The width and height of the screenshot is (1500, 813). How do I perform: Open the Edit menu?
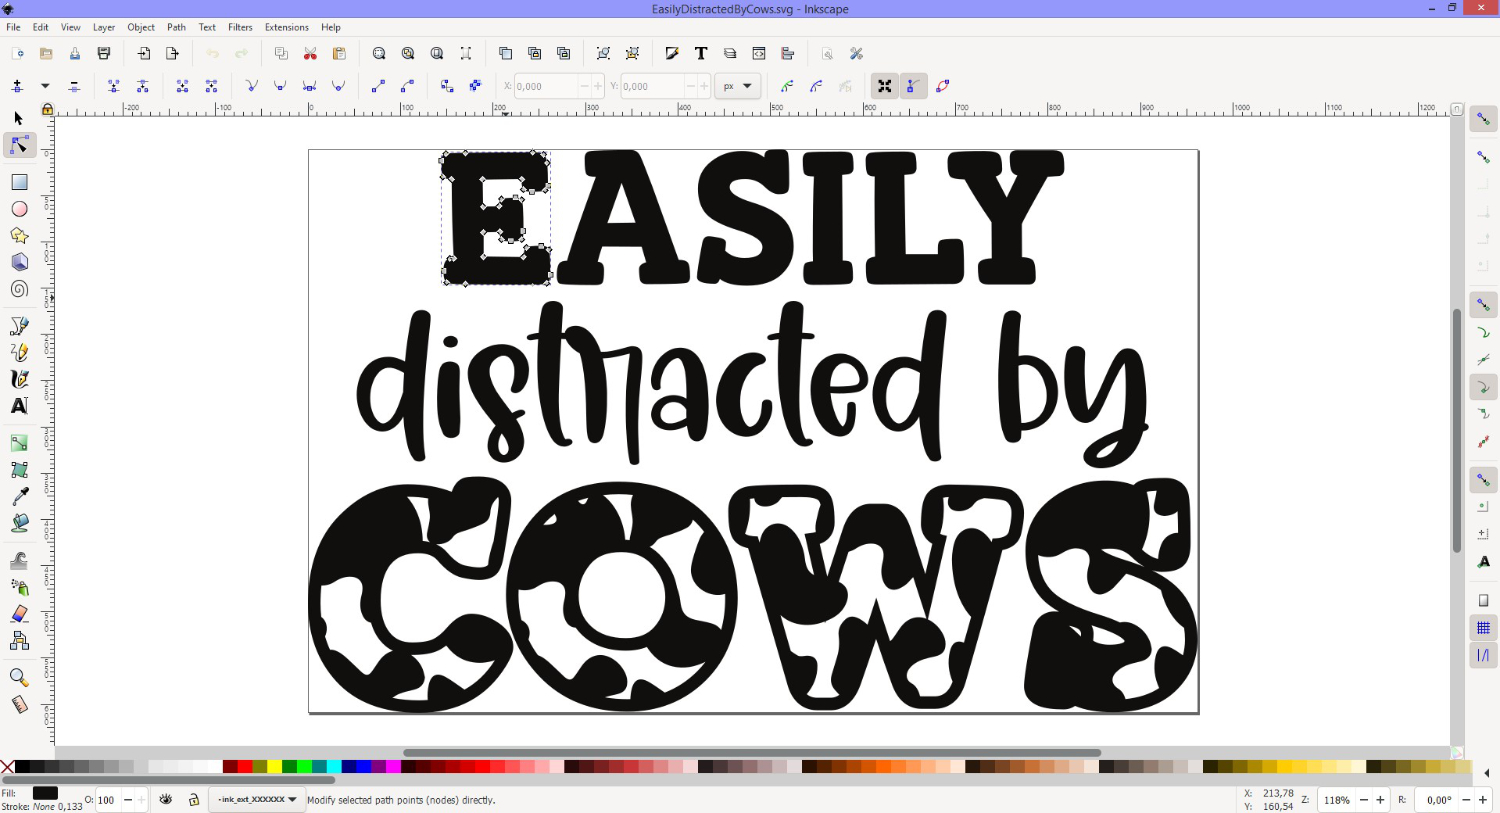[x=41, y=27]
